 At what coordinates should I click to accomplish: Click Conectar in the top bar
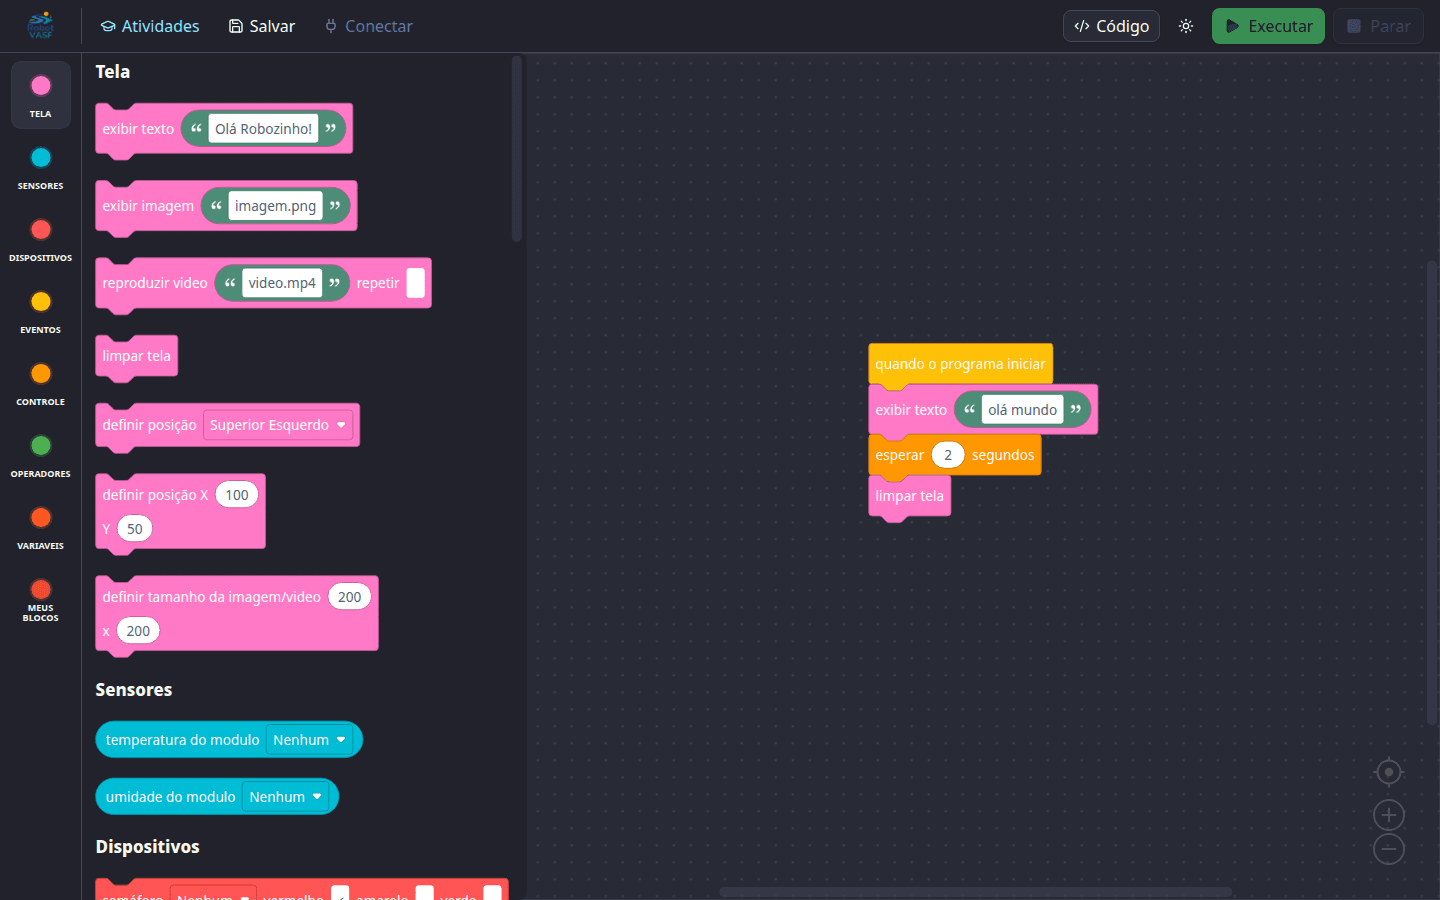point(369,26)
